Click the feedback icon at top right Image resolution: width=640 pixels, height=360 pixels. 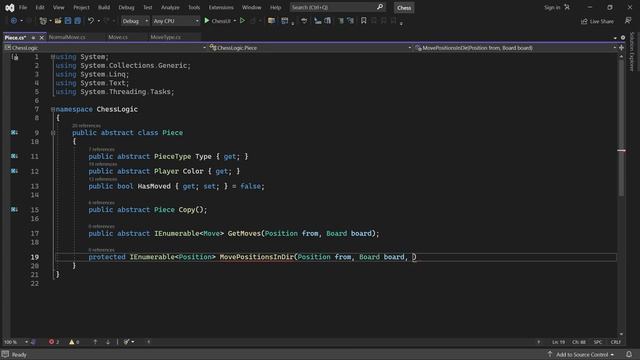click(x=628, y=21)
